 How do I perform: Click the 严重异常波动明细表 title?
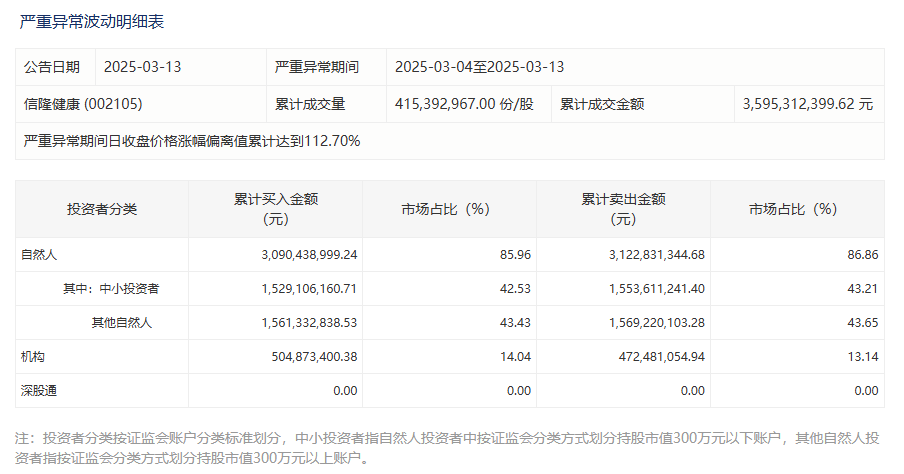[x=91, y=20]
